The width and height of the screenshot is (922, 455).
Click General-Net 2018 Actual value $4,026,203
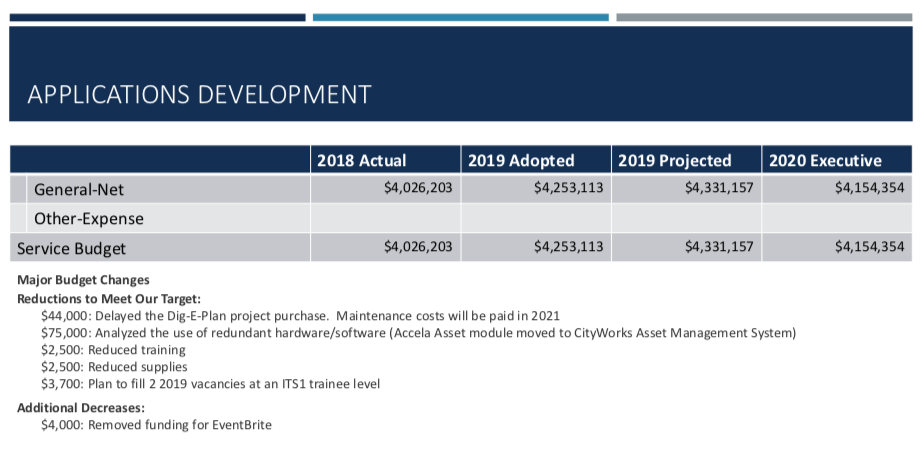(x=418, y=188)
